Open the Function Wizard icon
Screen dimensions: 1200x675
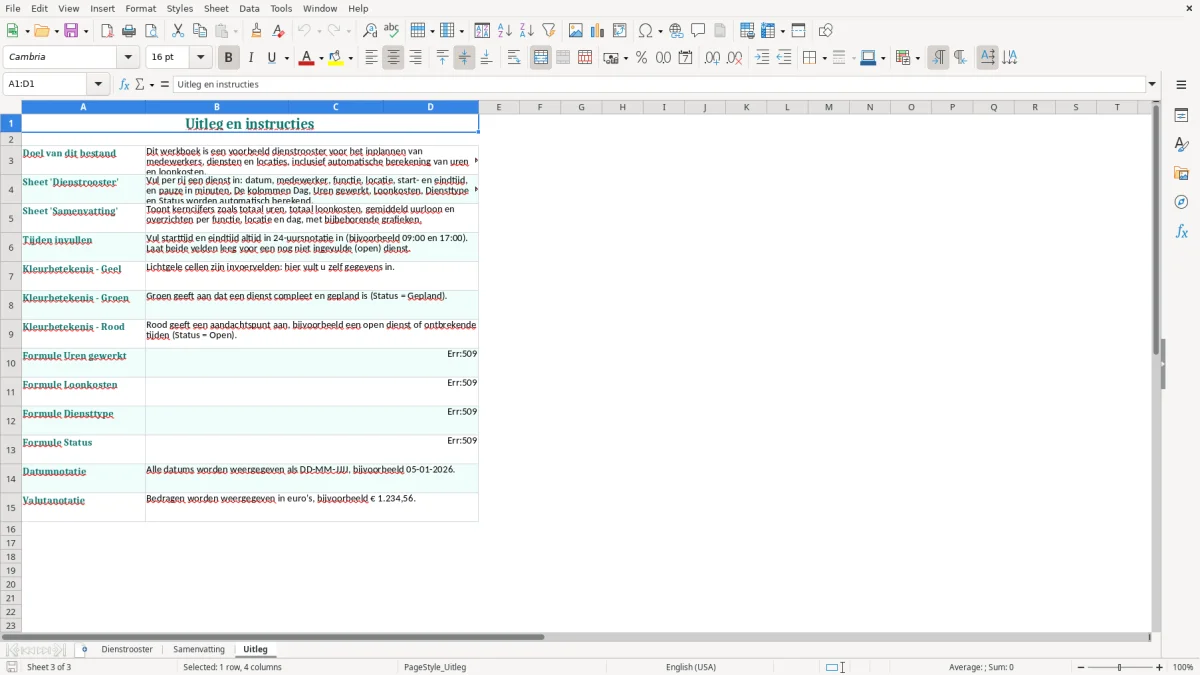pos(124,85)
